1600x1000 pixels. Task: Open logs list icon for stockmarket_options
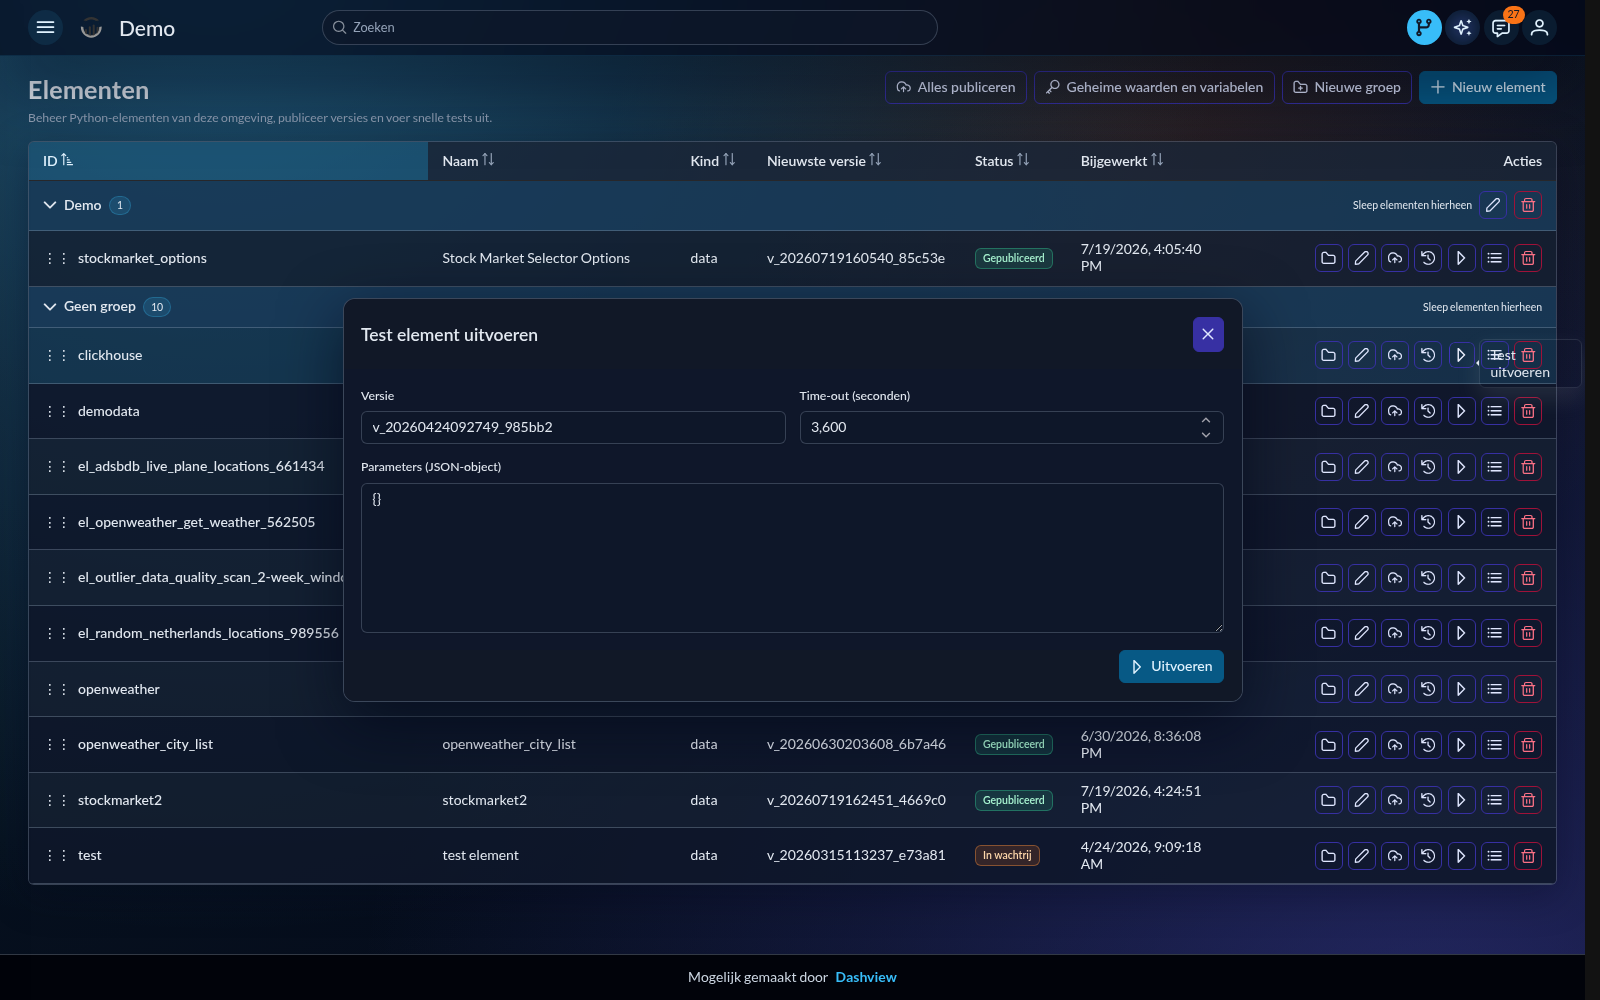pyautogui.click(x=1495, y=258)
